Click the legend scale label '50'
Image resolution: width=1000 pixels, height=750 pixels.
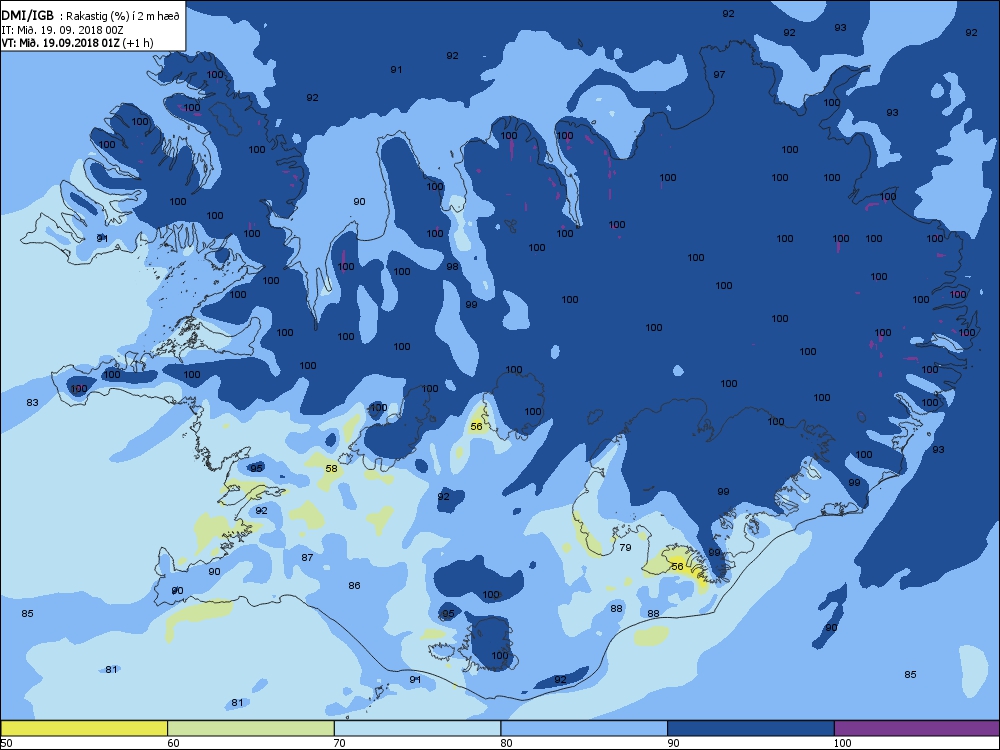pos(6,742)
